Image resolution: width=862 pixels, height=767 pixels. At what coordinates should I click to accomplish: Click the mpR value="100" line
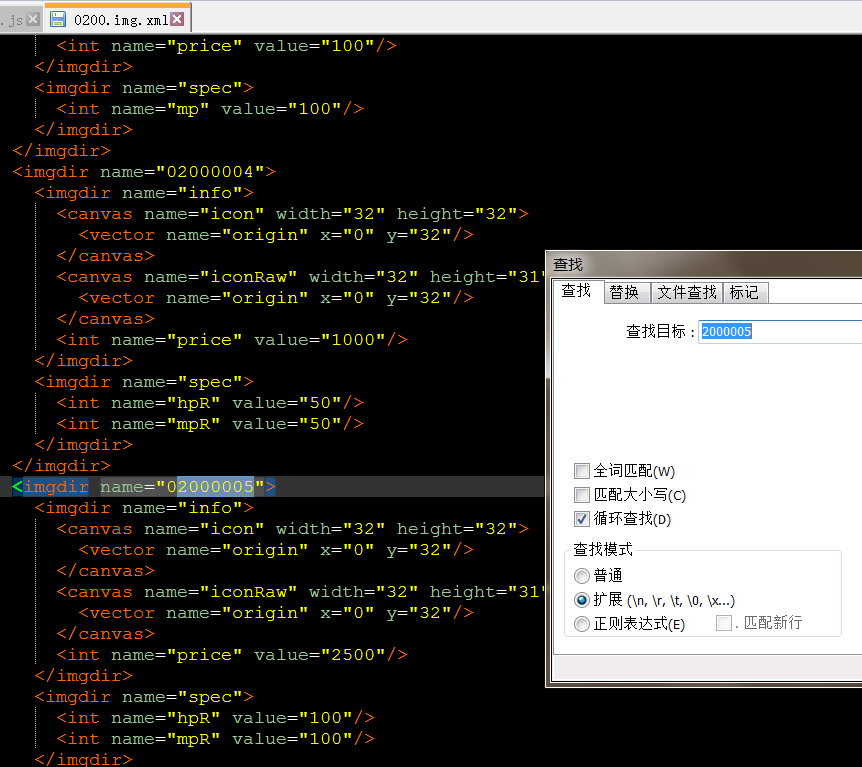216,739
